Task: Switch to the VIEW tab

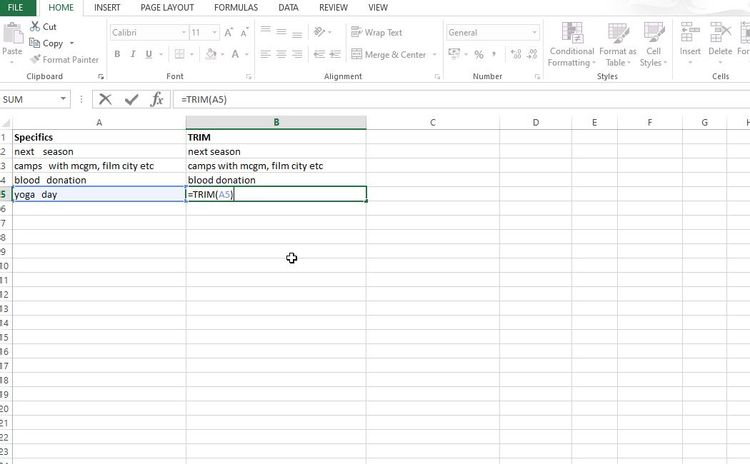Action: [378, 8]
